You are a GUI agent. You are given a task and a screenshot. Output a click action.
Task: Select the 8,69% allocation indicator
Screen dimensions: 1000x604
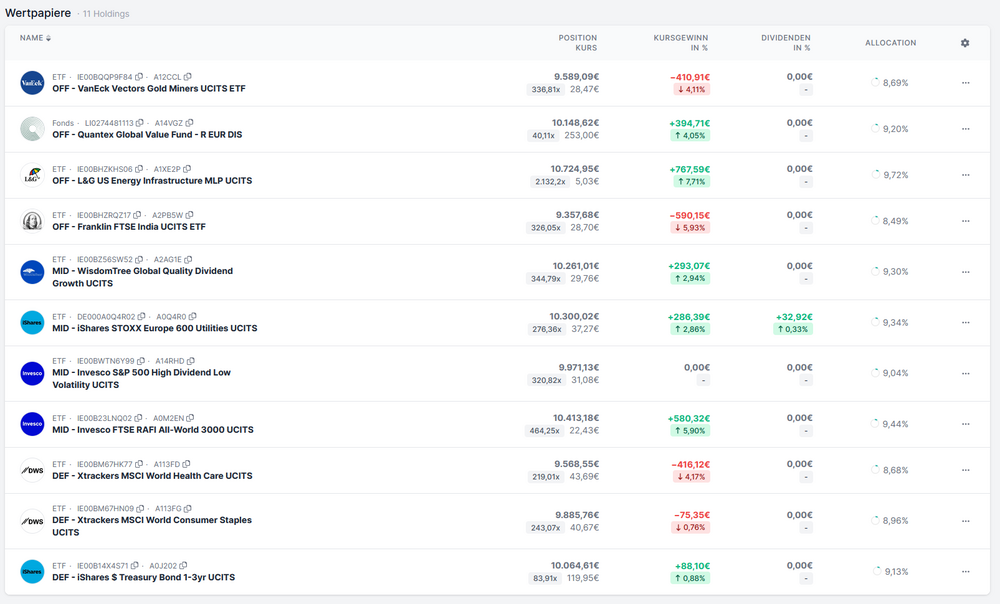890,83
